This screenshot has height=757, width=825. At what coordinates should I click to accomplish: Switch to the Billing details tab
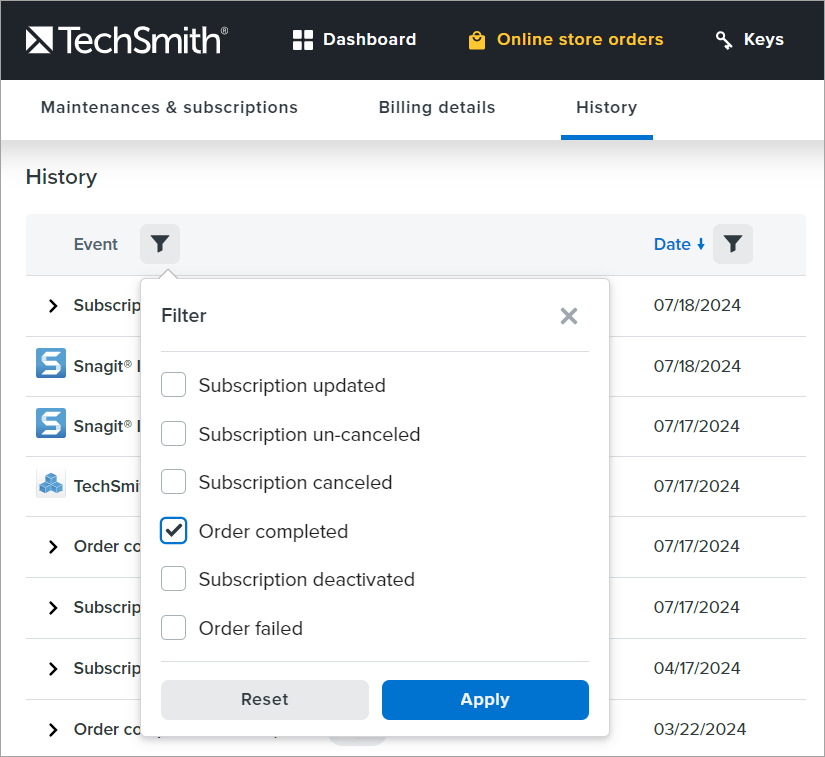point(437,108)
